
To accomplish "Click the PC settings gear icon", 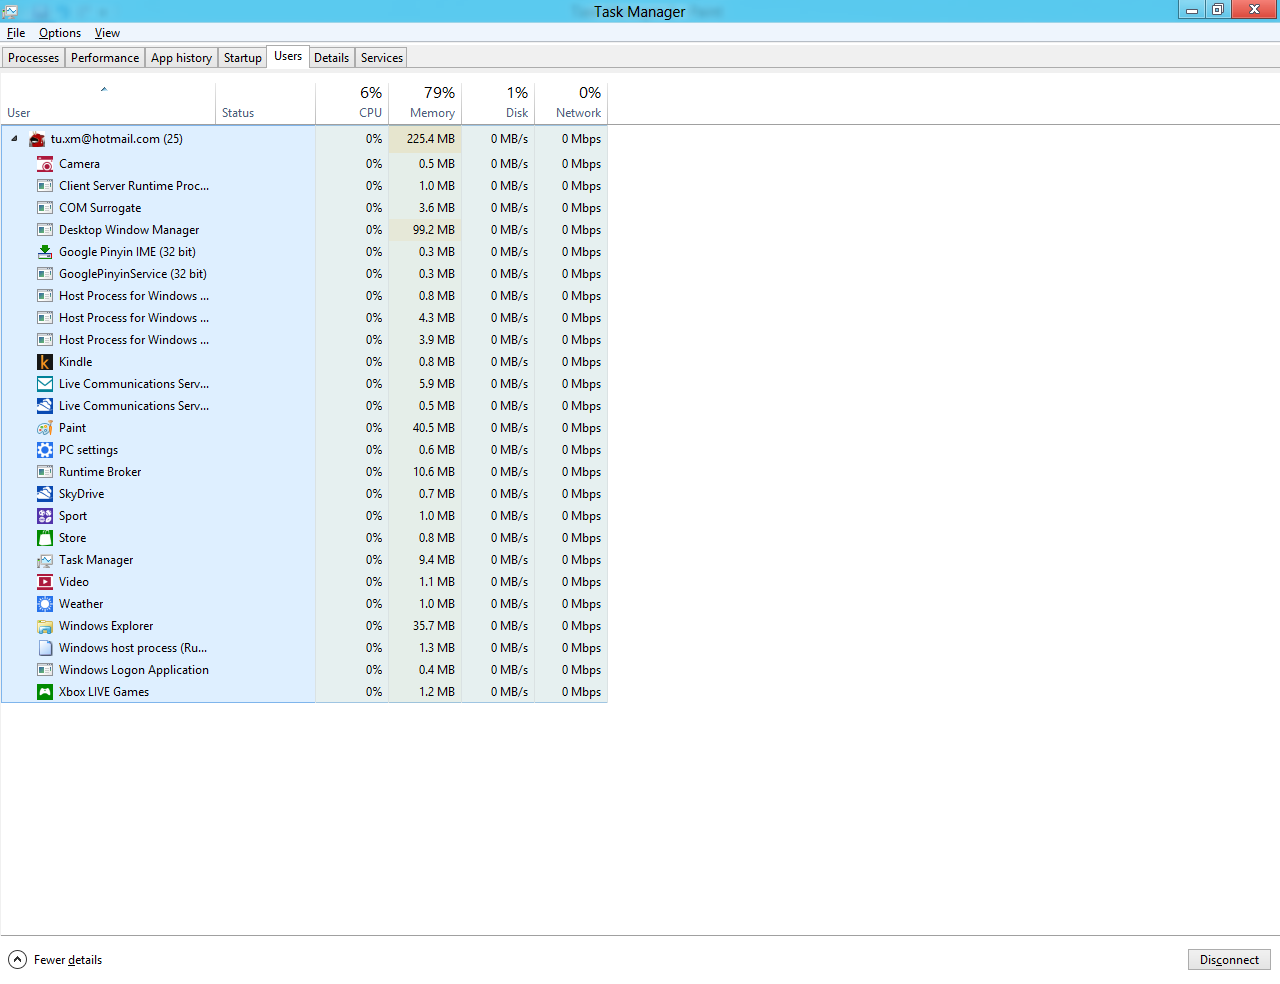I will (45, 450).
